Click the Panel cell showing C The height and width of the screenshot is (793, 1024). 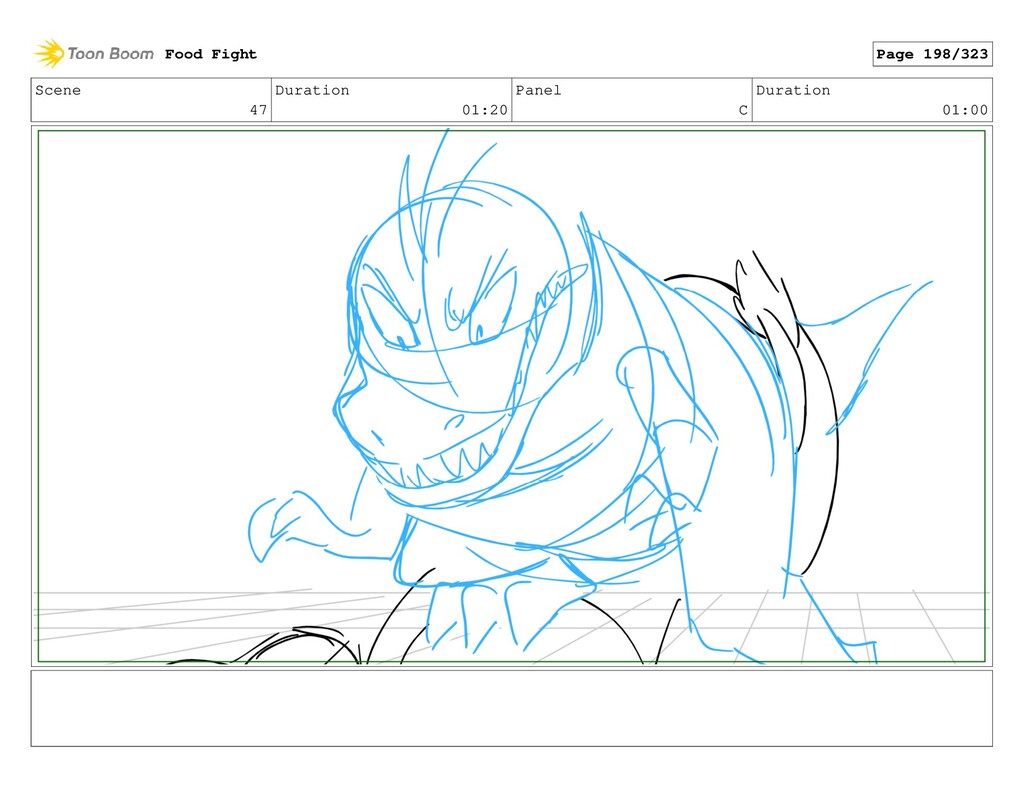pyautogui.click(x=632, y=100)
